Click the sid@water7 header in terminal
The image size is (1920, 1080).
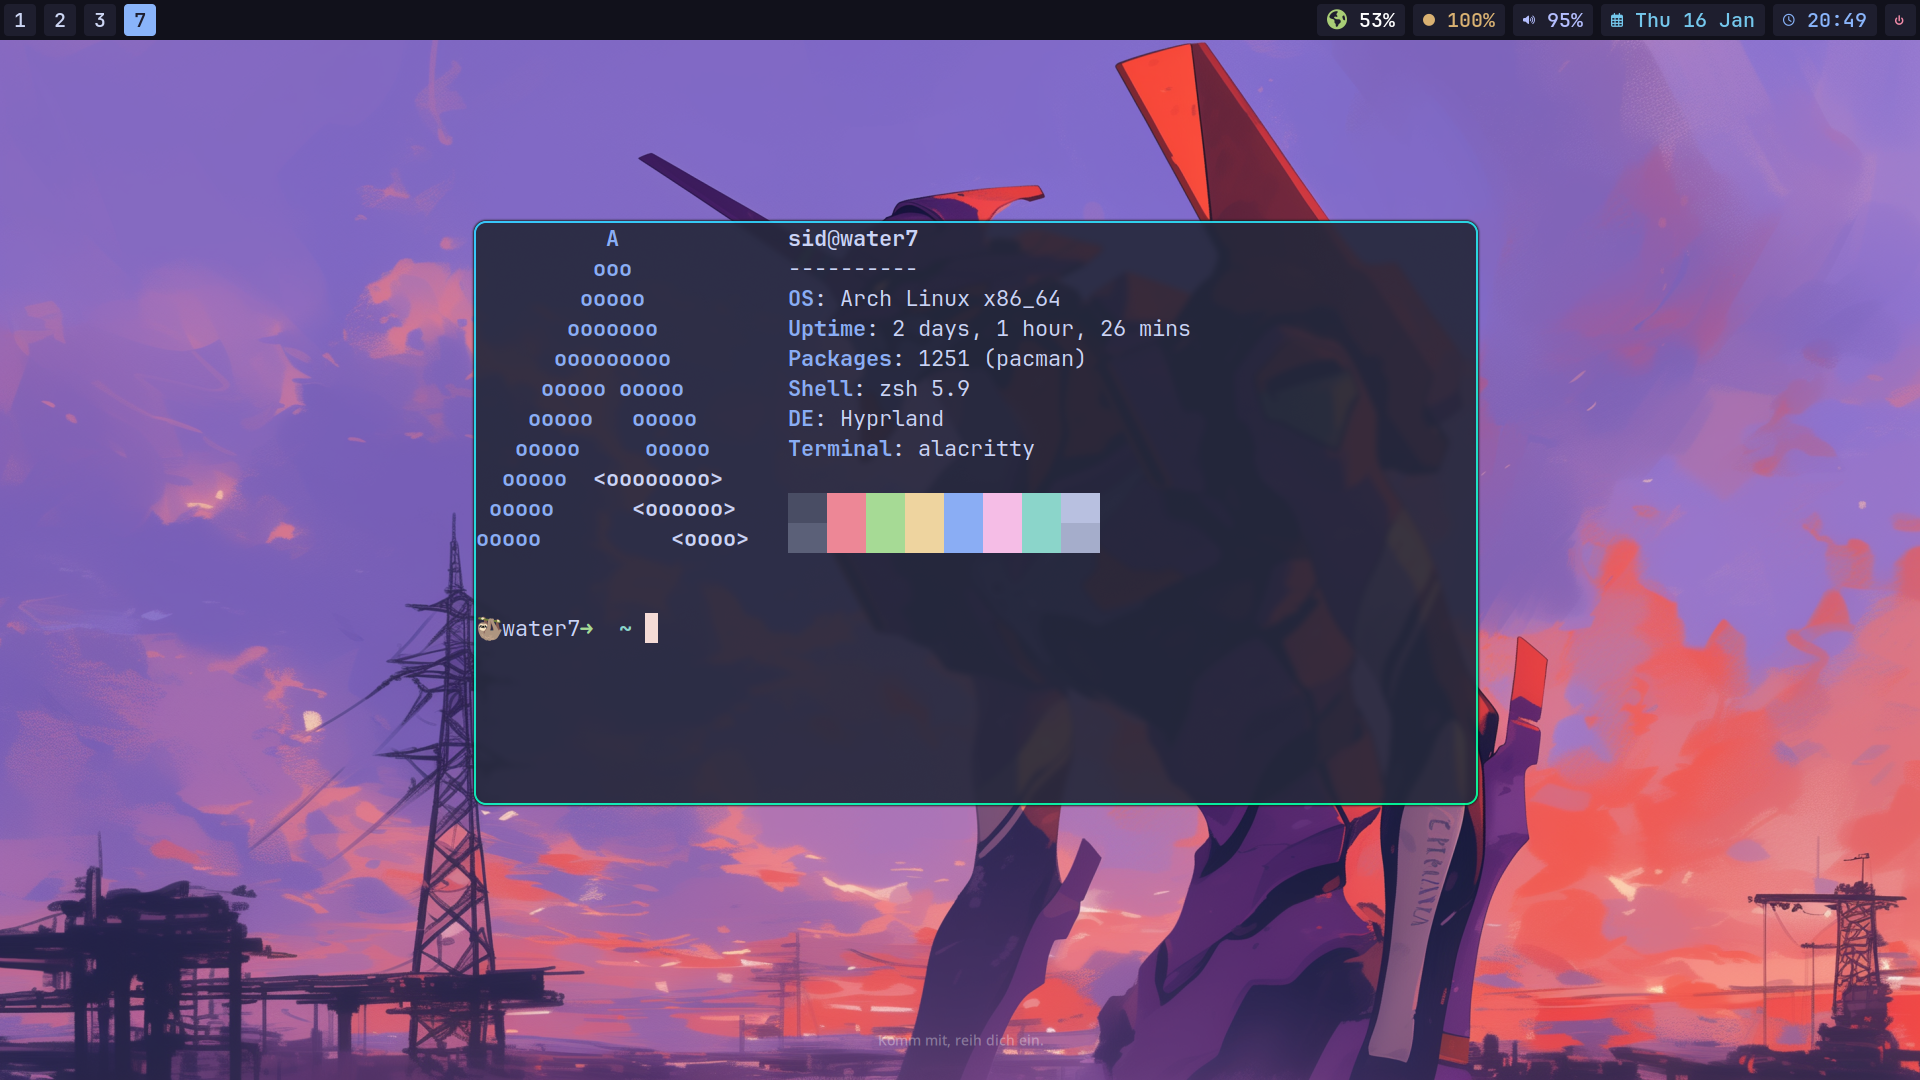[x=853, y=239]
